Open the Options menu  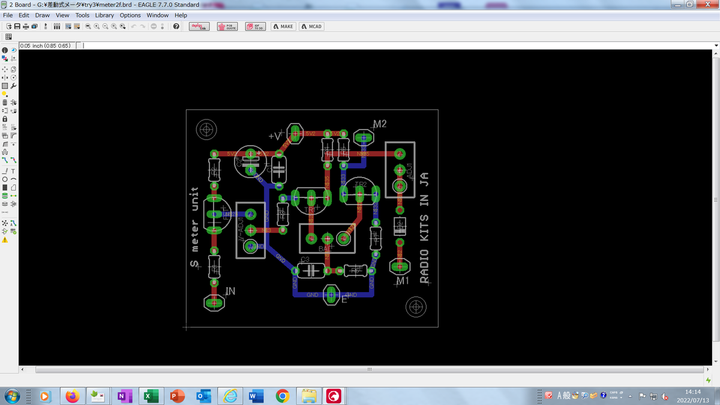pos(130,16)
